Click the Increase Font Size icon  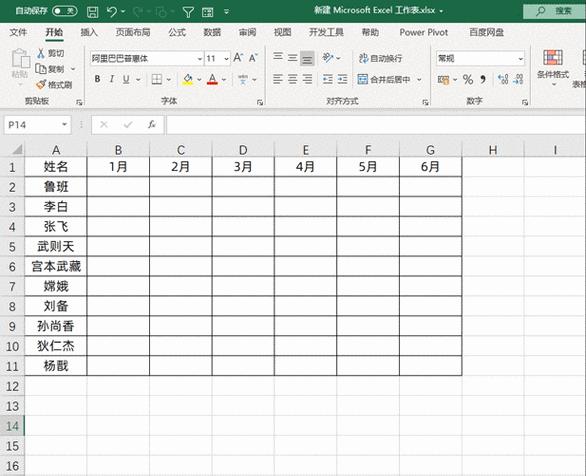tap(238, 58)
